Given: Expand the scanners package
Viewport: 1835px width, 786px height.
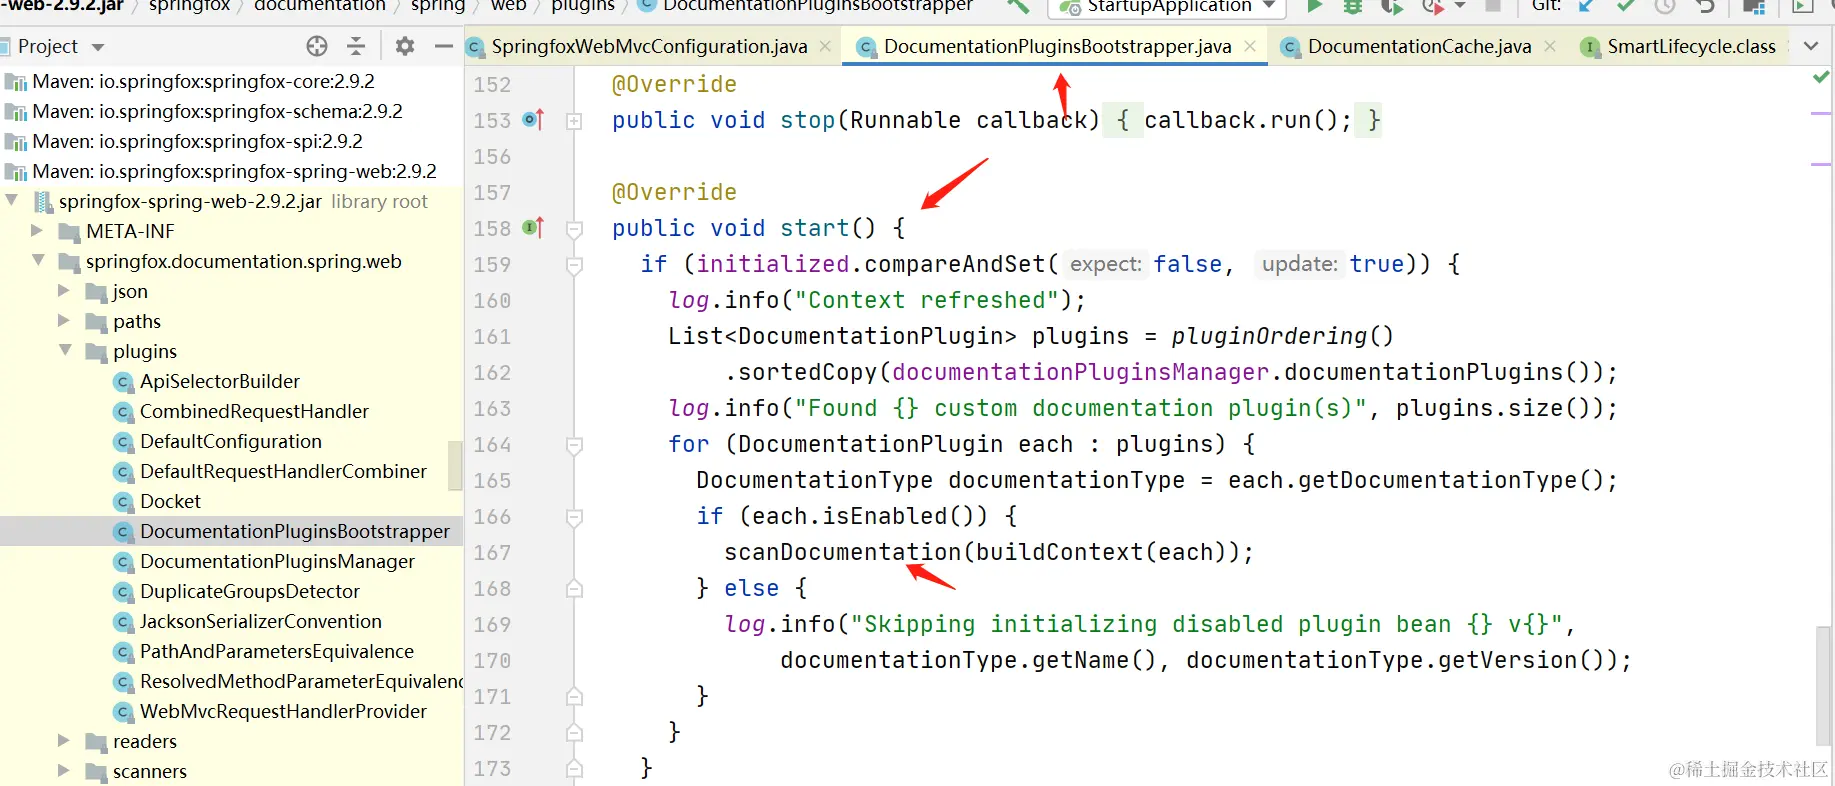Looking at the screenshot, I should point(64,770).
